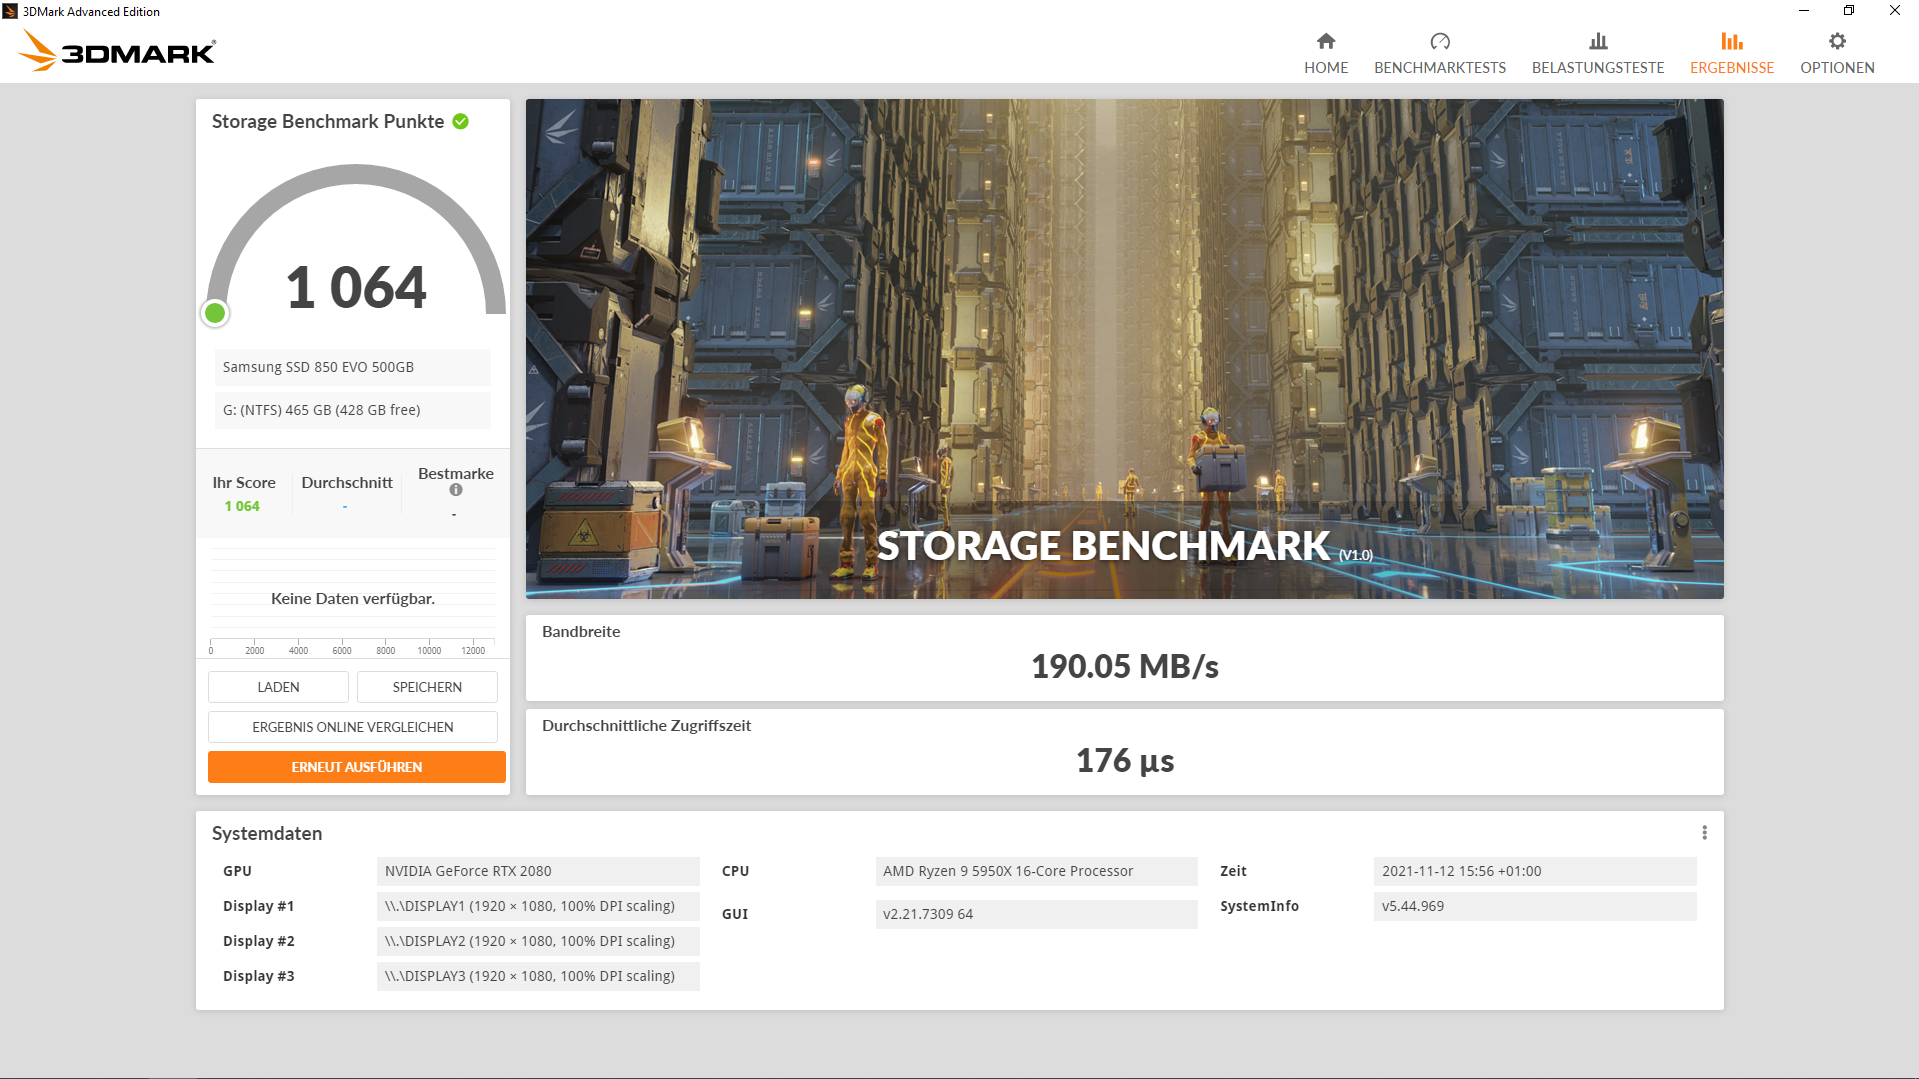1919x1079 pixels.
Task: Click the Optionen gear icon
Action: (1837, 41)
